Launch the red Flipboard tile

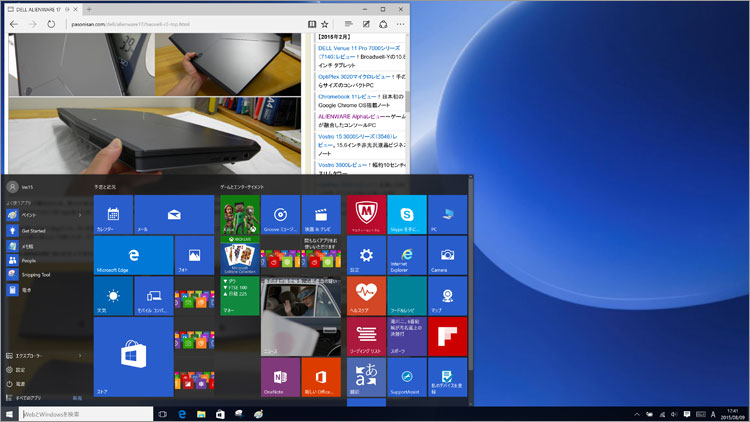tap(447, 336)
